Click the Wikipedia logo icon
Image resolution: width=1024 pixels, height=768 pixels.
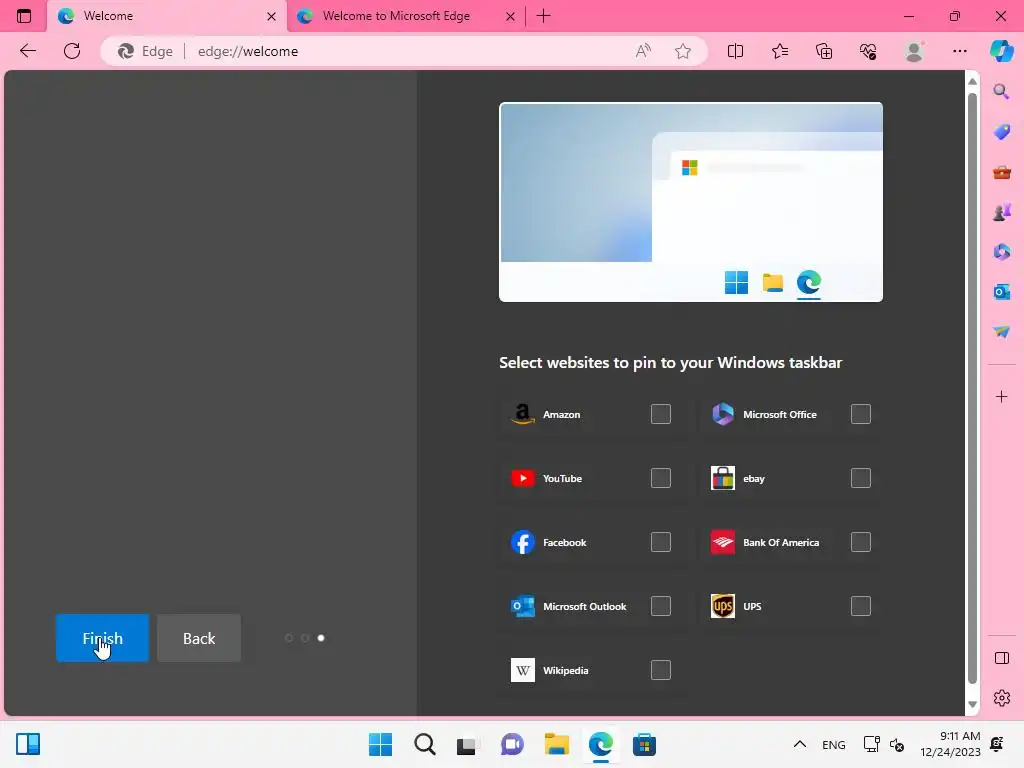pos(522,670)
